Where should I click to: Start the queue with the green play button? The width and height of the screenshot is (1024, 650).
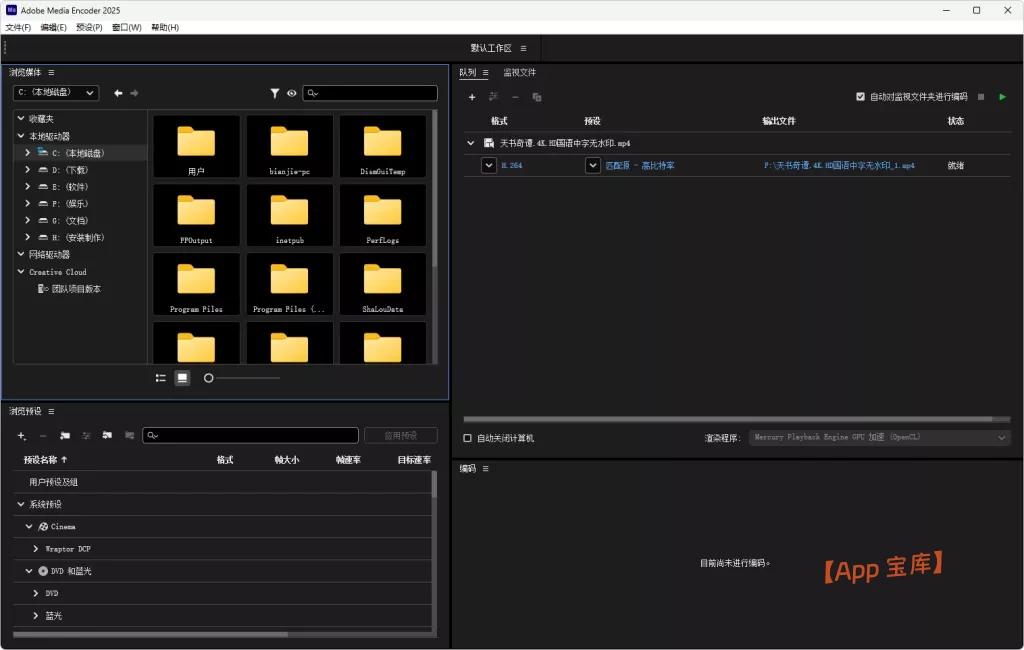pyautogui.click(x=1003, y=97)
